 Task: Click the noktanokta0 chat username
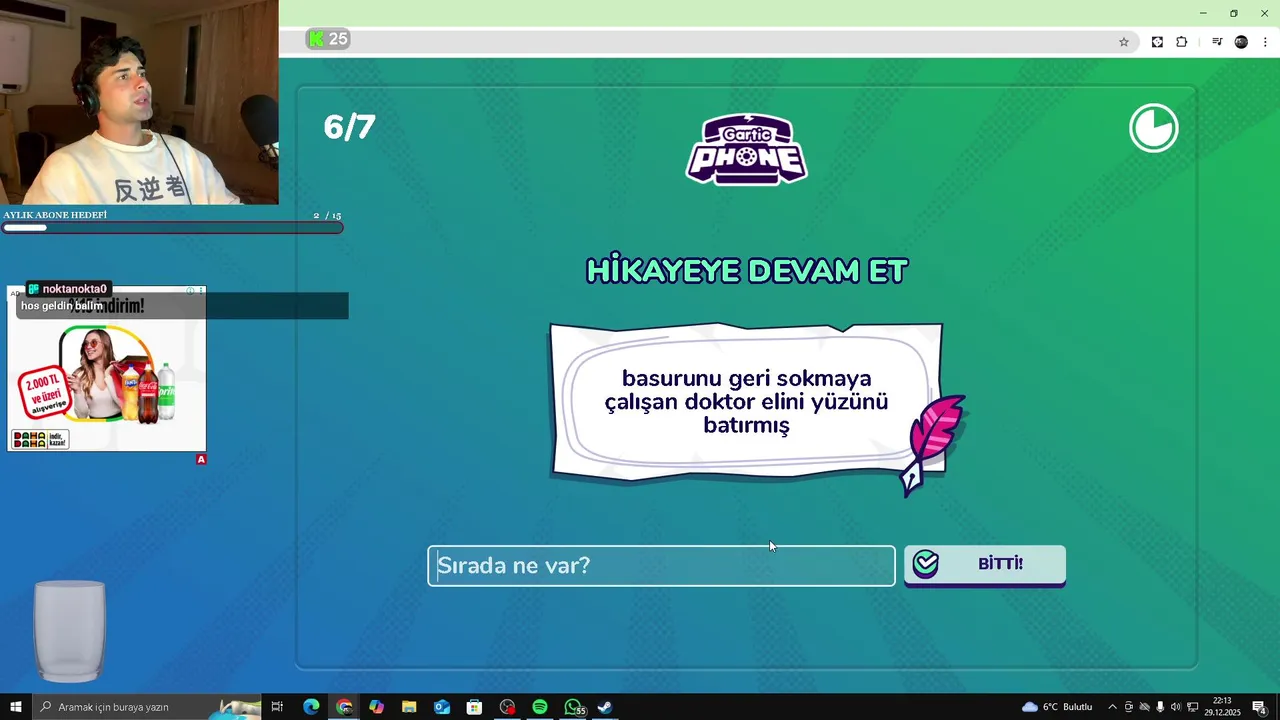tap(74, 289)
